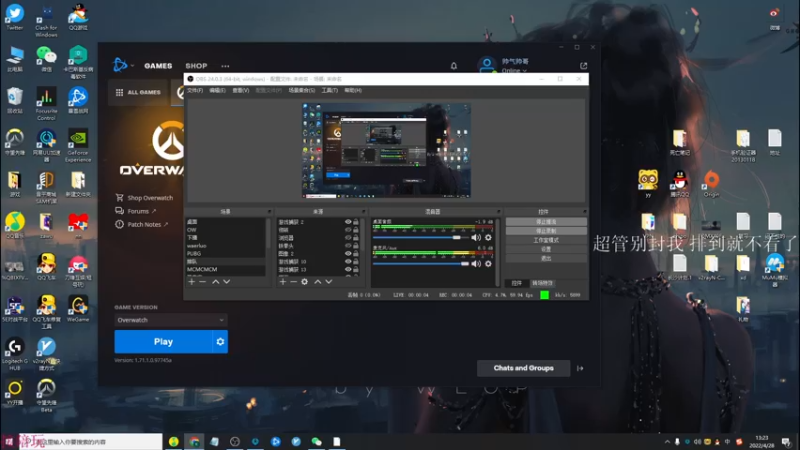The height and width of the screenshot is (450, 800).
Task: Open Chats and Groups button
Action: tap(523, 368)
